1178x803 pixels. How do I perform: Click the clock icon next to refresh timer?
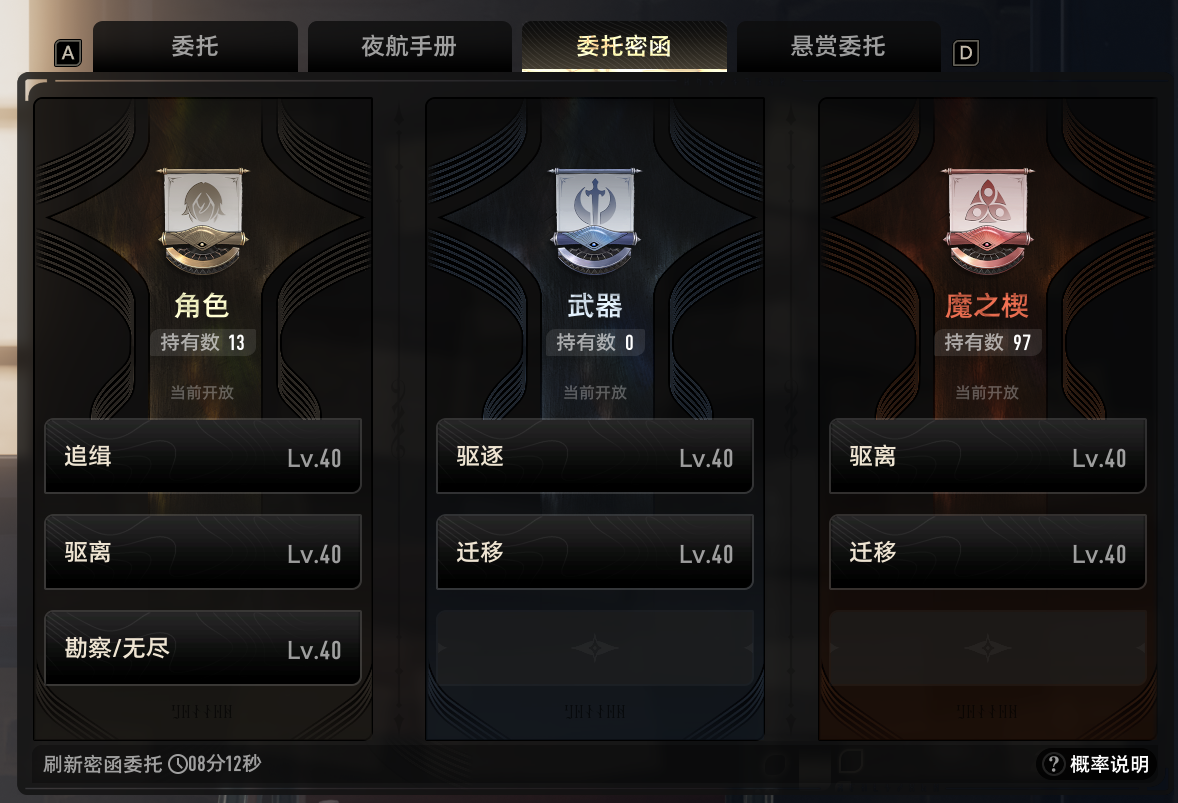click(177, 764)
